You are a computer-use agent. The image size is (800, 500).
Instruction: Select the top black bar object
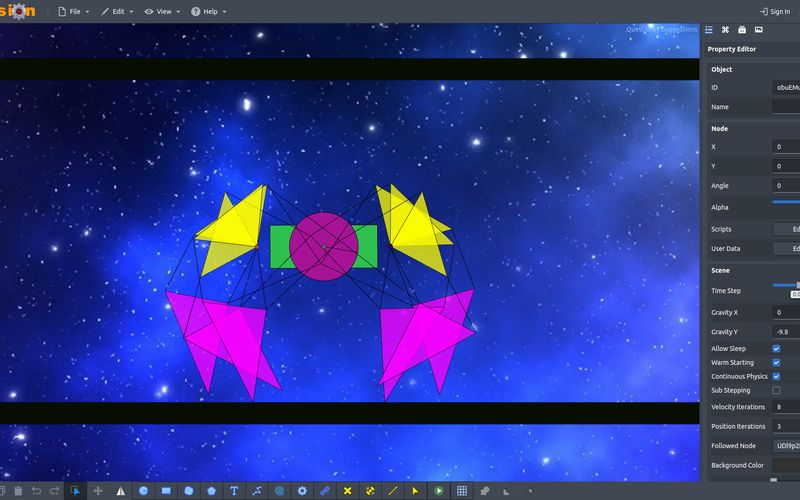(349, 69)
